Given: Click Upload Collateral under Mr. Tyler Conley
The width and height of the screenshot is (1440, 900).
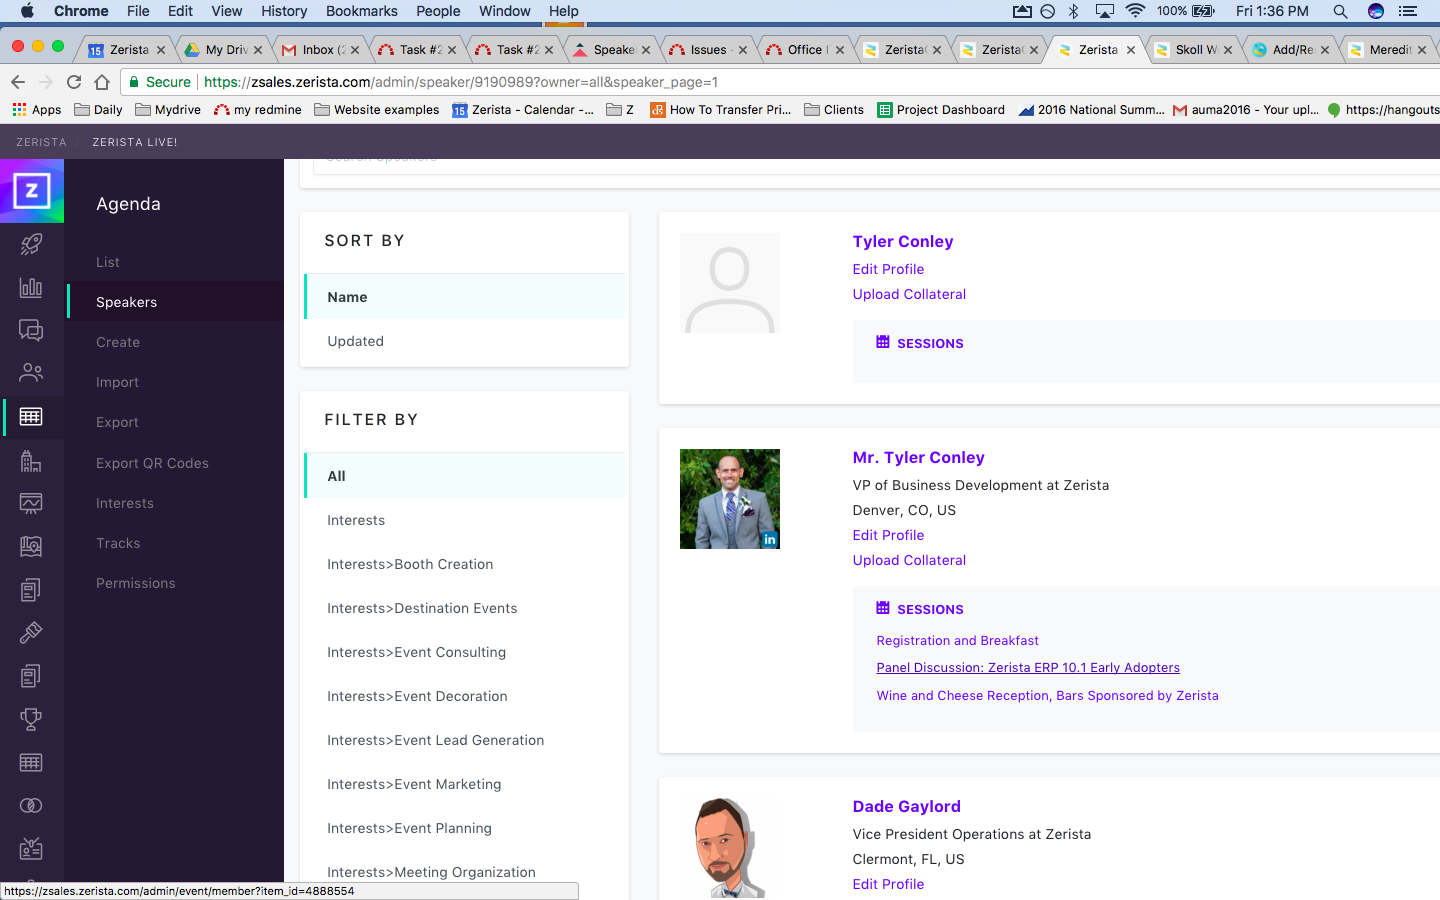Looking at the screenshot, I should pos(909,560).
